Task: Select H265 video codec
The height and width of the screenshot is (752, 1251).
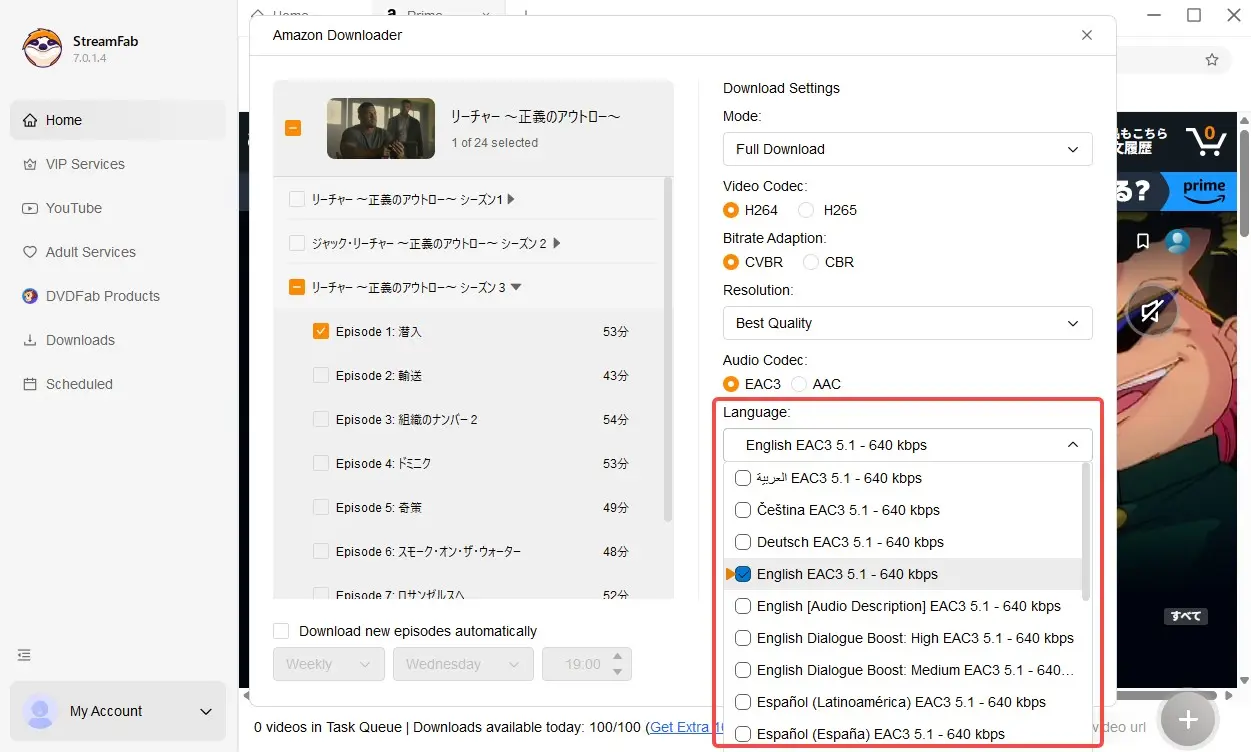Action: click(806, 210)
